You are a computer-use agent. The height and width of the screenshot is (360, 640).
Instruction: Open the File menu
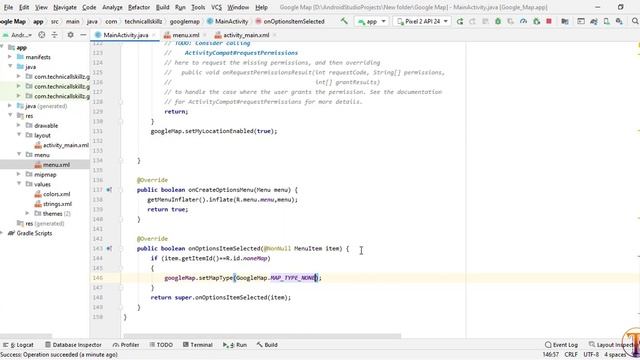[8, 7]
